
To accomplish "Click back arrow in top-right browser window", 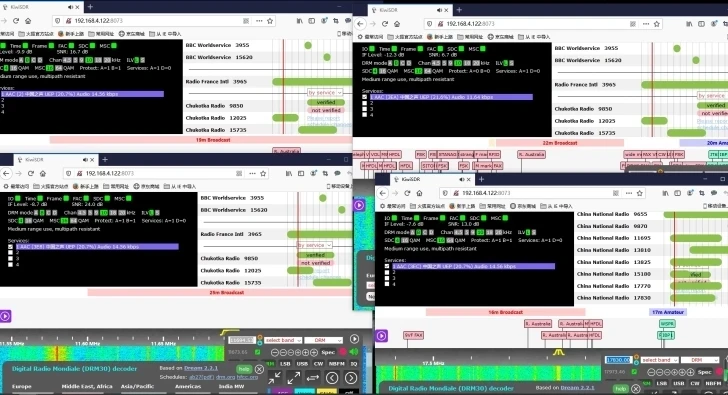I will coord(361,24).
